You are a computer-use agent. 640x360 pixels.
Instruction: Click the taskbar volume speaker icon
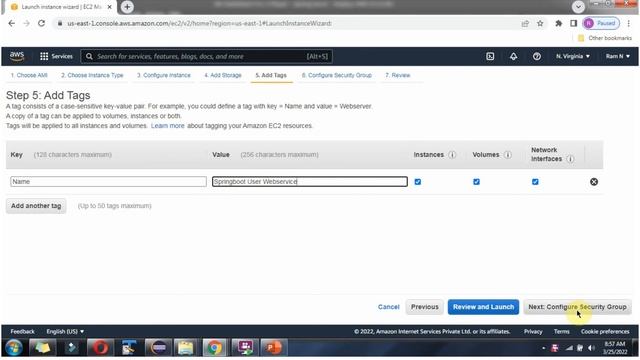point(591,348)
